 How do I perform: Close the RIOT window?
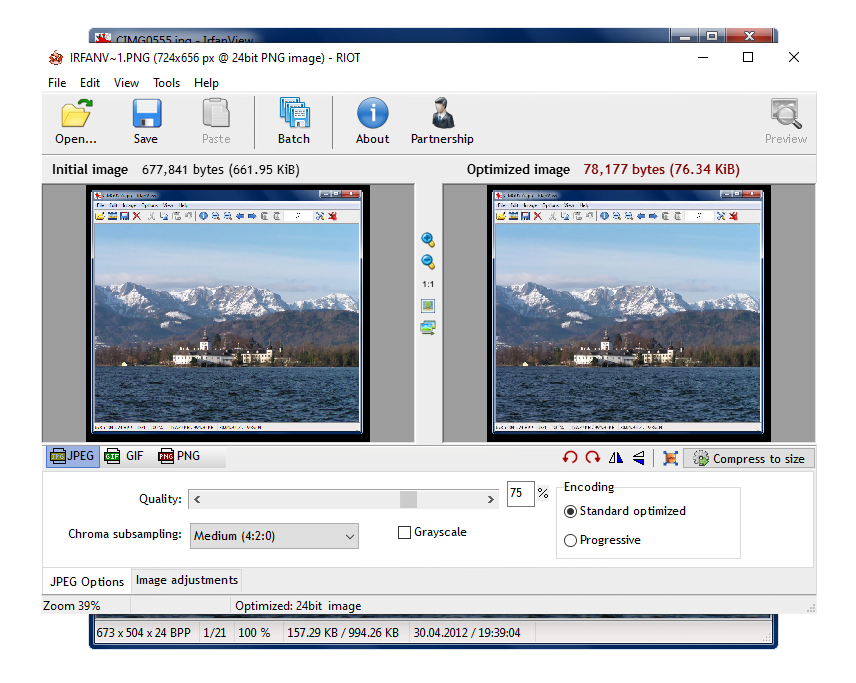794,57
